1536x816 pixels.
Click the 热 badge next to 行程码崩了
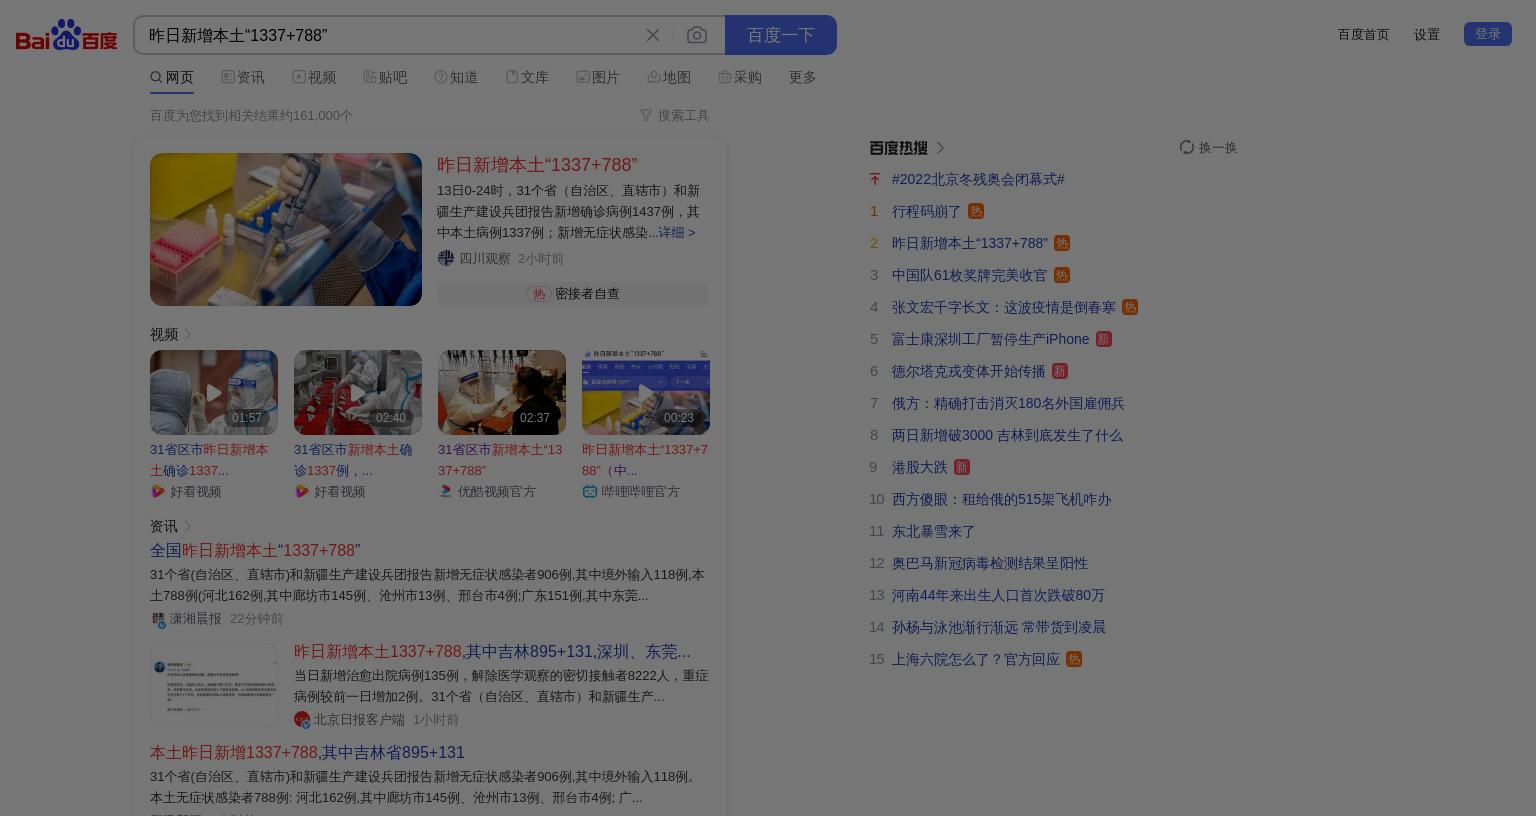point(976,211)
